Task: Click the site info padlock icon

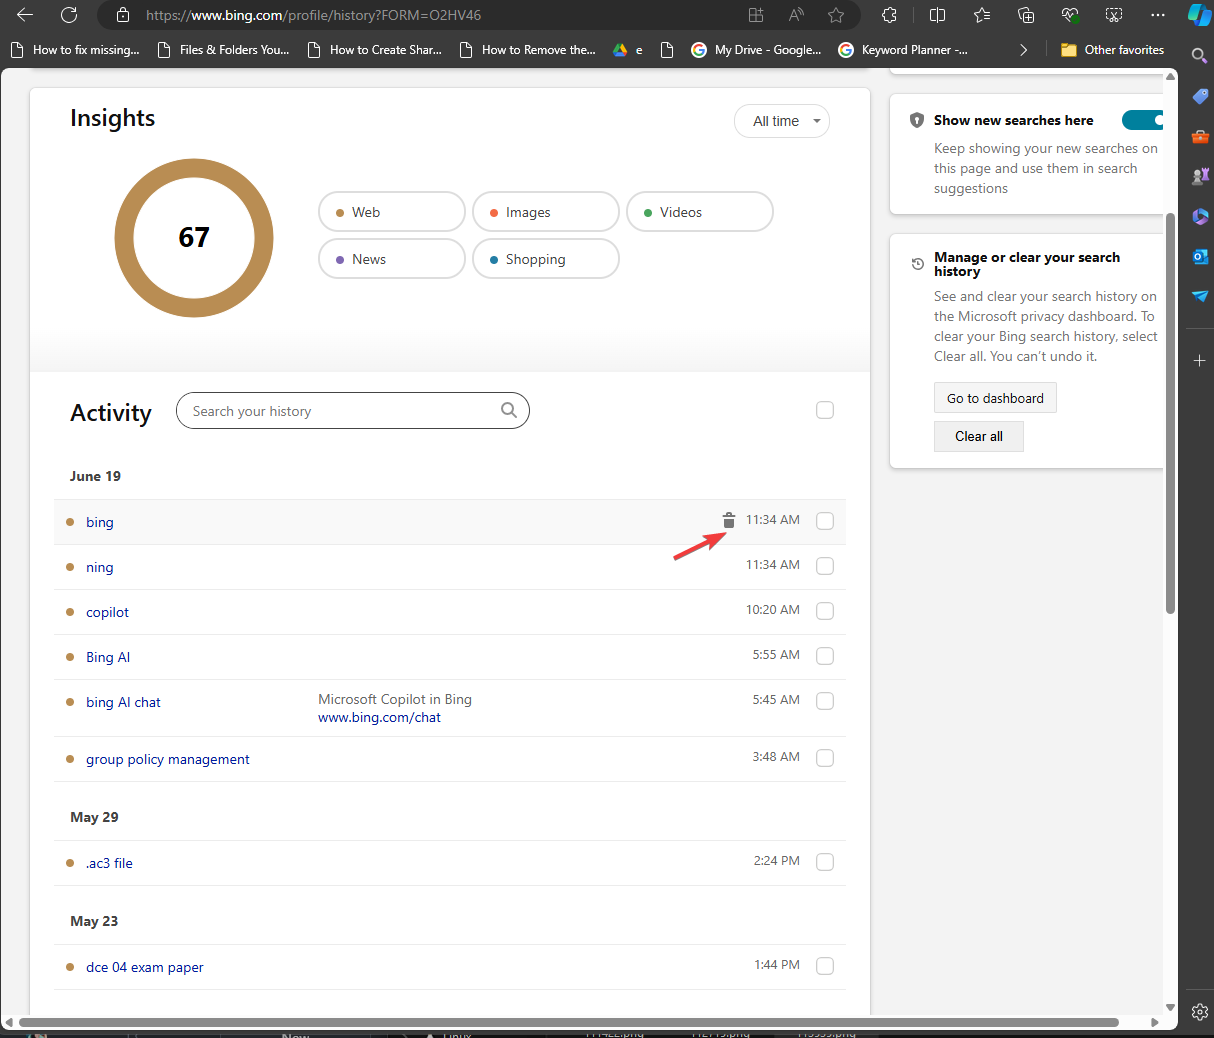Action: pyautogui.click(x=123, y=15)
